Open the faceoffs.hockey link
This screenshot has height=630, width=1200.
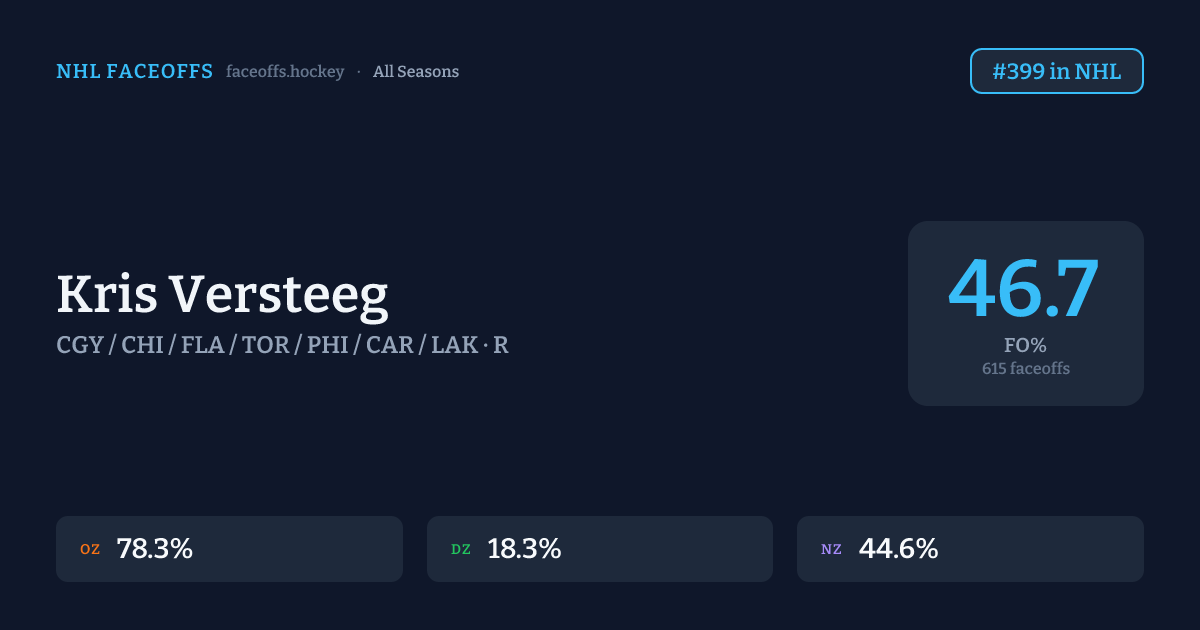(285, 72)
